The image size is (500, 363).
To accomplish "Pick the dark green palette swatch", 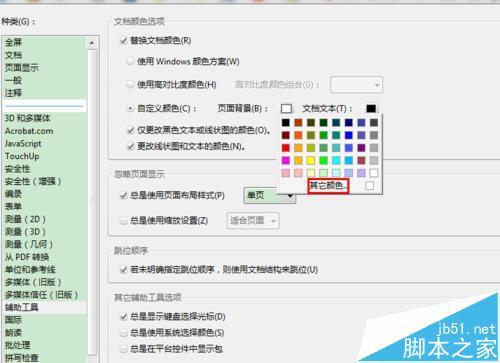I will pos(323,123).
